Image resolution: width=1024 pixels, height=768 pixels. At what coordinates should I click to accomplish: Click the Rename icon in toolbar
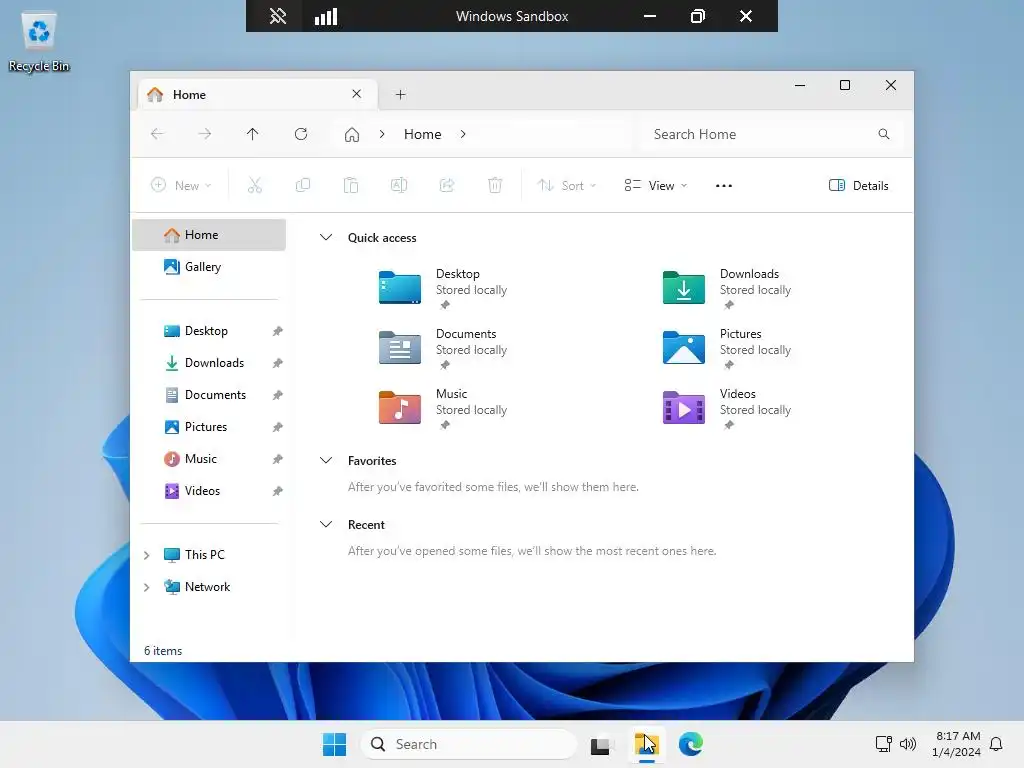(399, 185)
